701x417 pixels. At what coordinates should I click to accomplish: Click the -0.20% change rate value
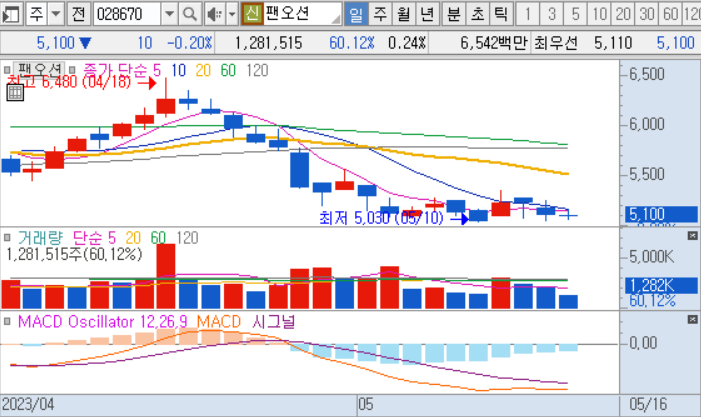point(189,43)
